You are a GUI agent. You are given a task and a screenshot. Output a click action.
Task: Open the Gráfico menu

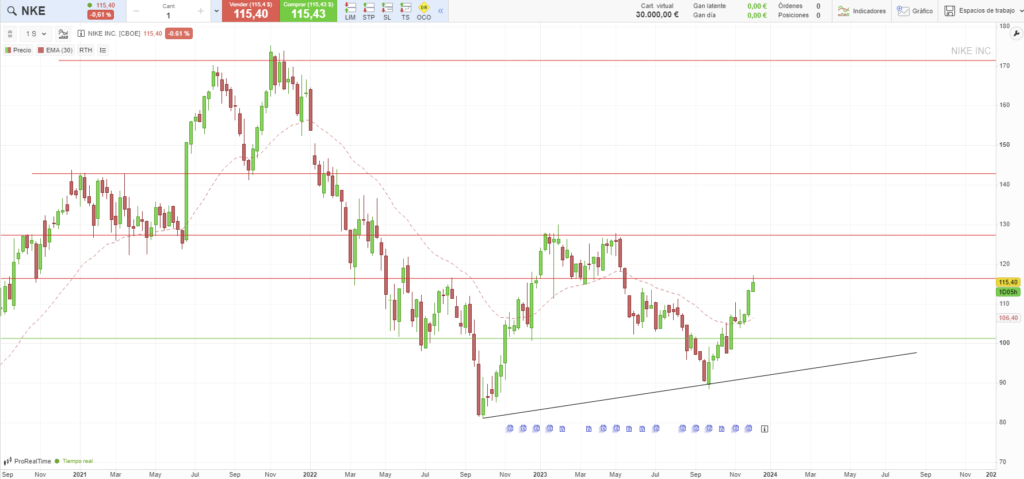click(x=915, y=11)
